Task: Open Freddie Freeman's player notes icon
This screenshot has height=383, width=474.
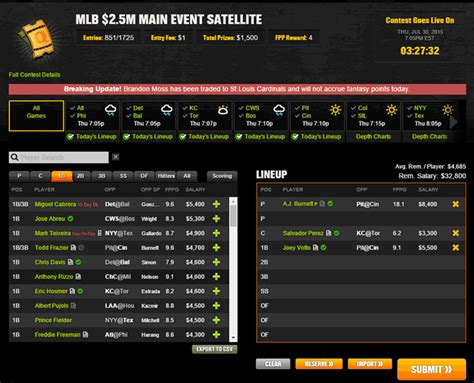Action: pos(85,335)
